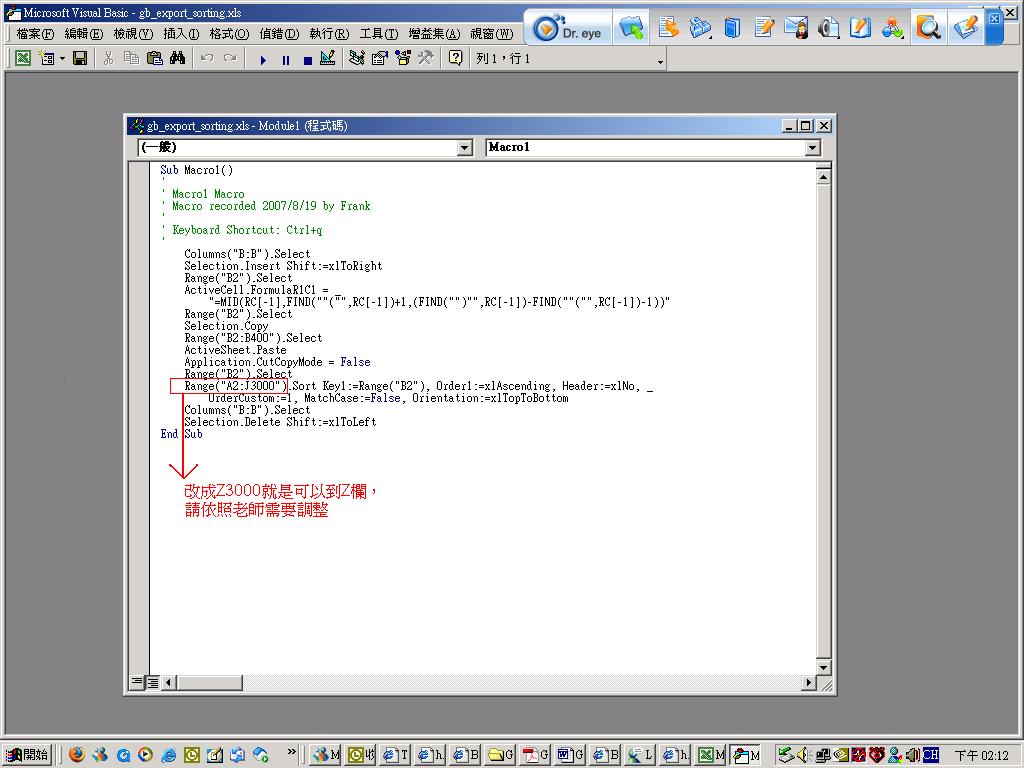Click the 開始 Start button

pos(28,755)
